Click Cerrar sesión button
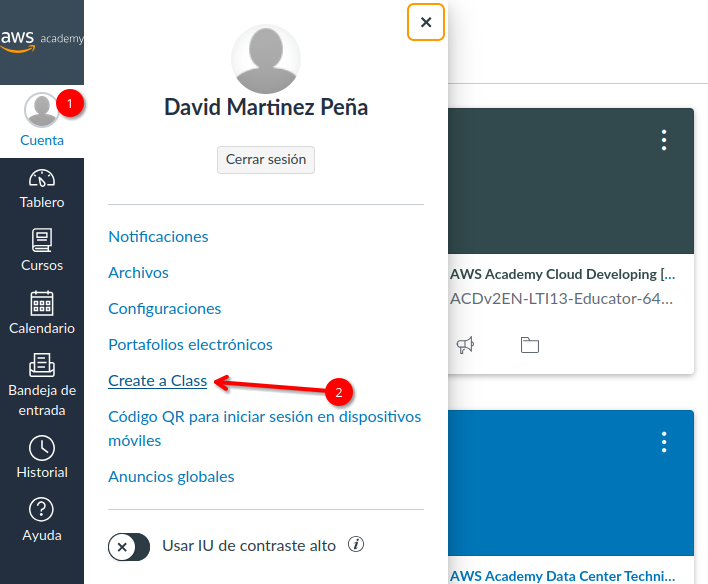This screenshot has height=584, width=708. pos(266,160)
